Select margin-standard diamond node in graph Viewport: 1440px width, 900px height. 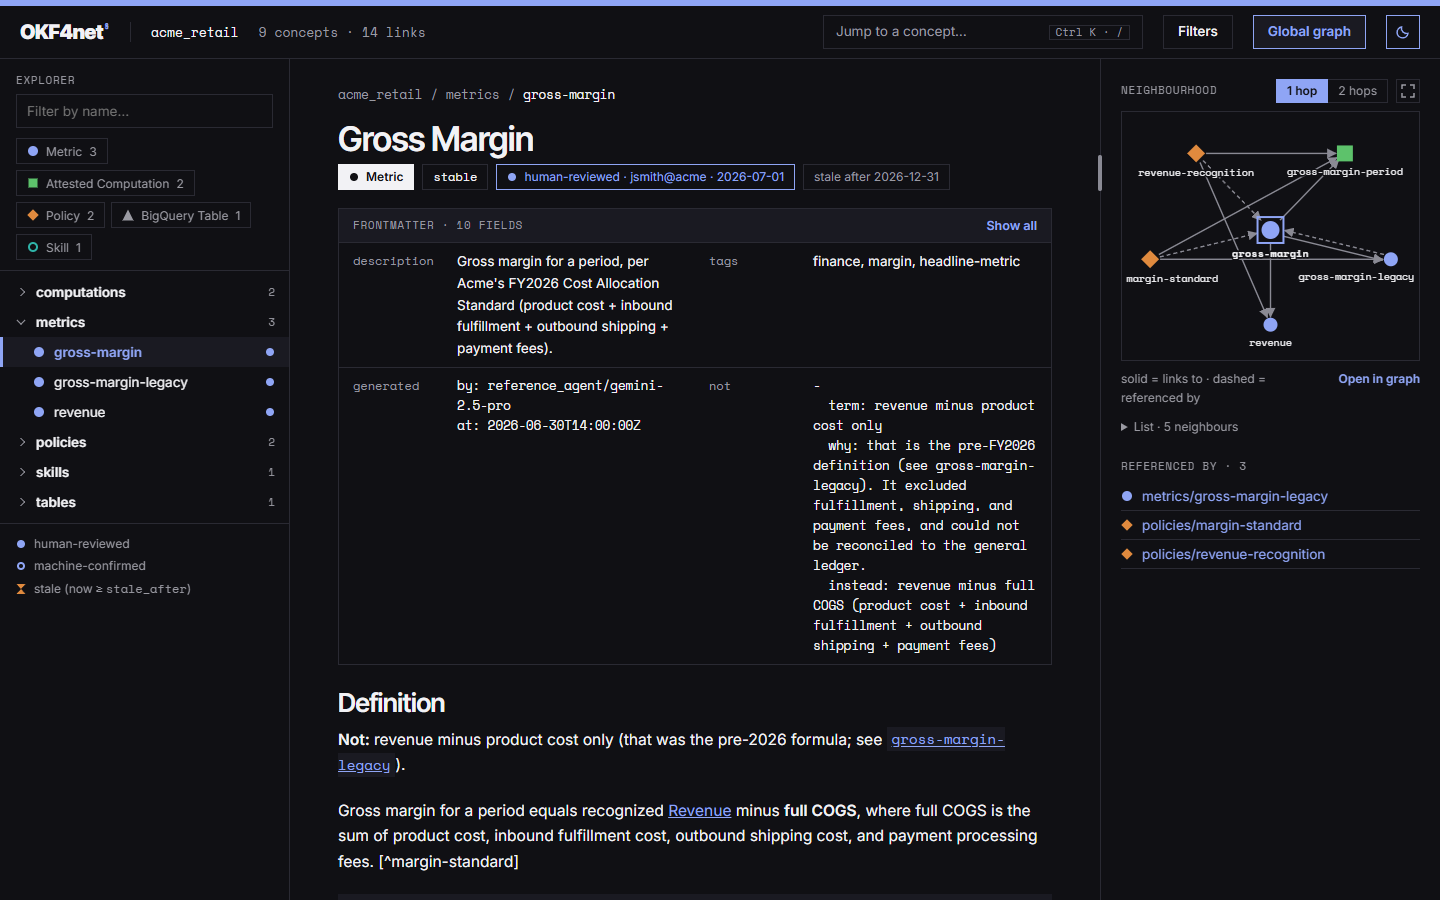1150,259
